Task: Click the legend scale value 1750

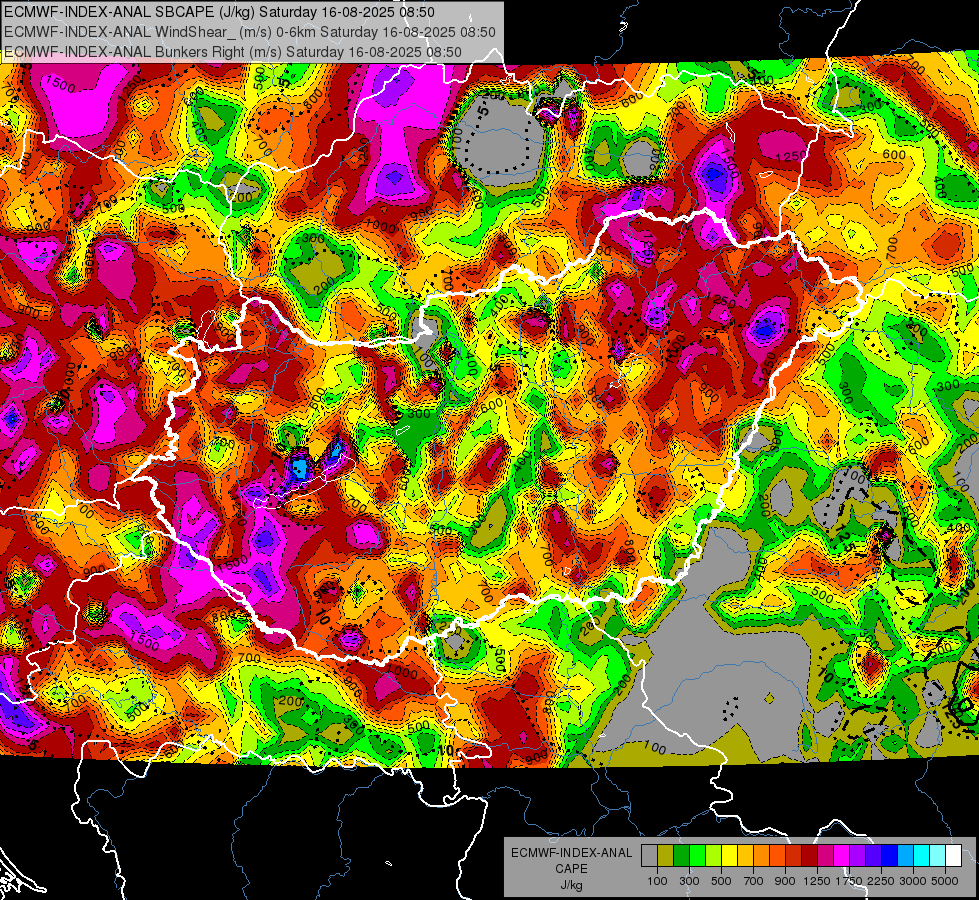Action: coord(849,881)
